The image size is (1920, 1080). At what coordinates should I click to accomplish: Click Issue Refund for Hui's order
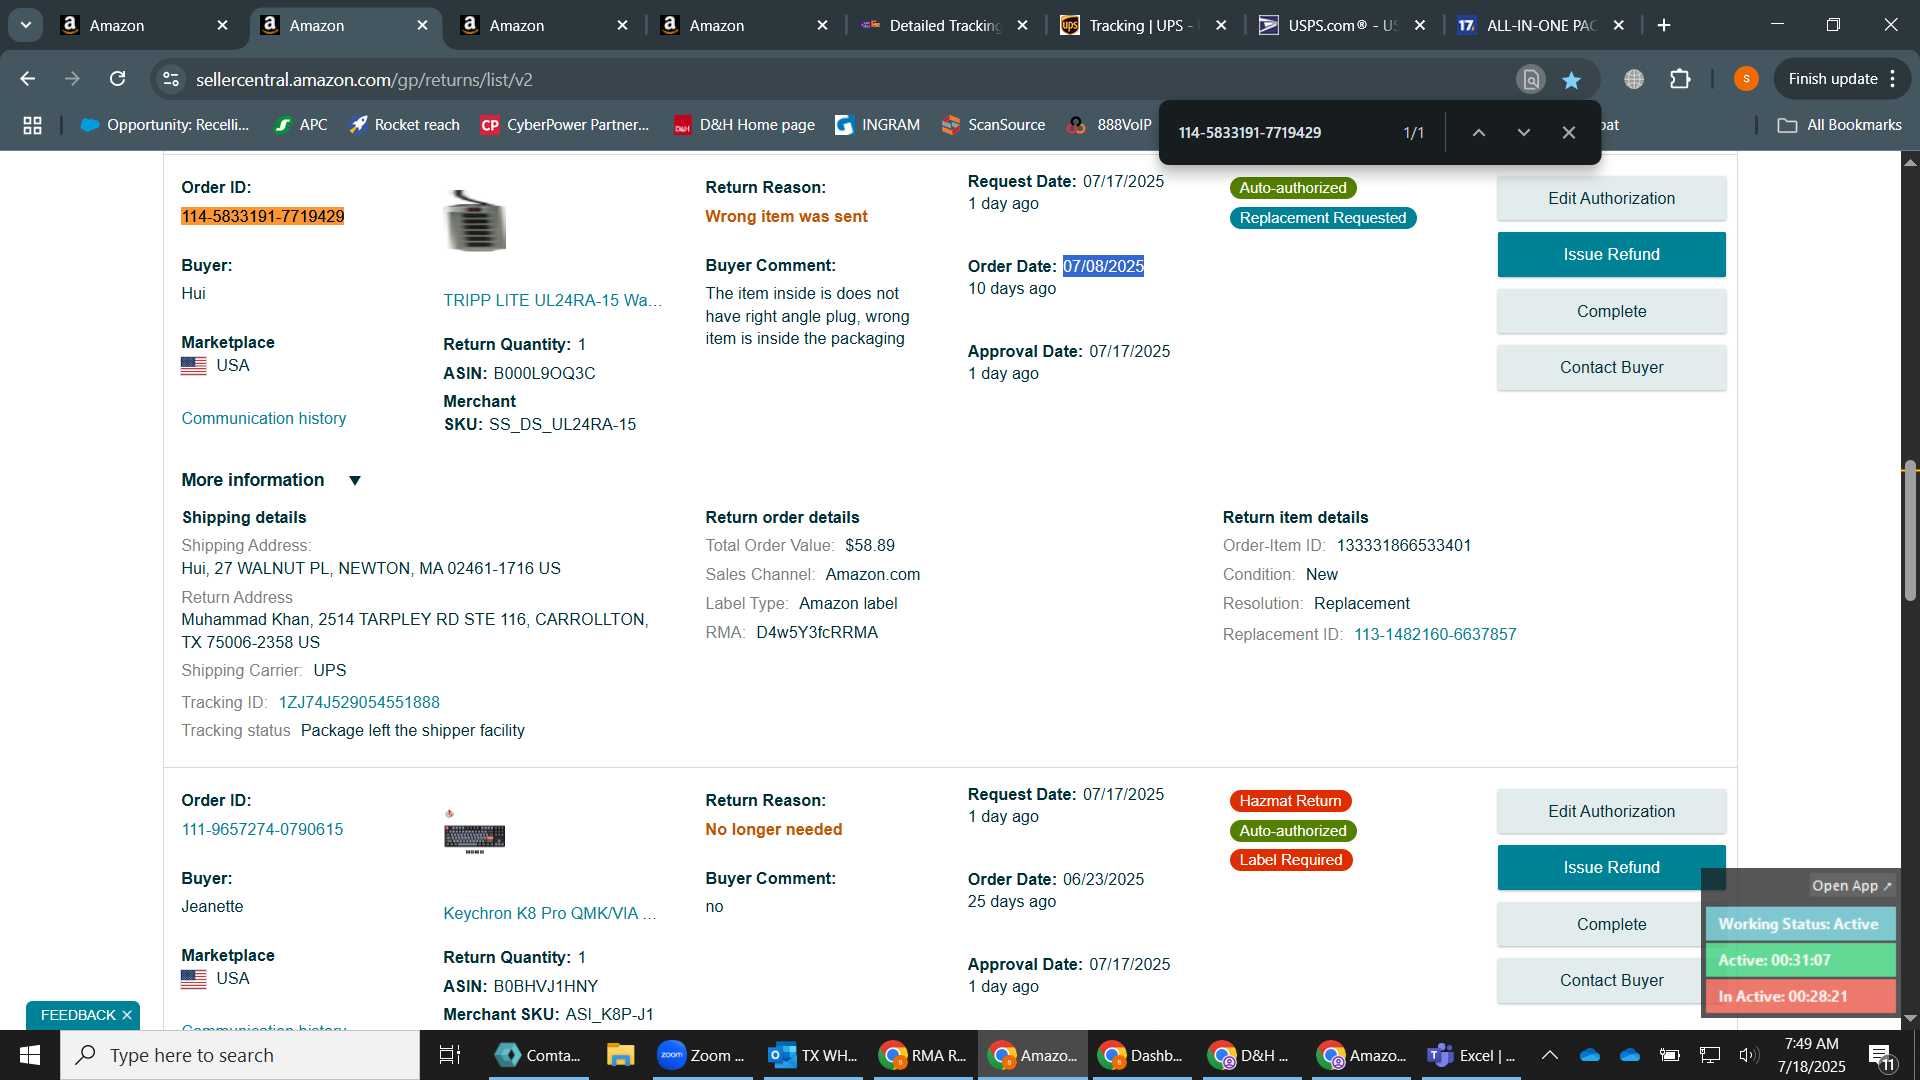click(x=1611, y=254)
